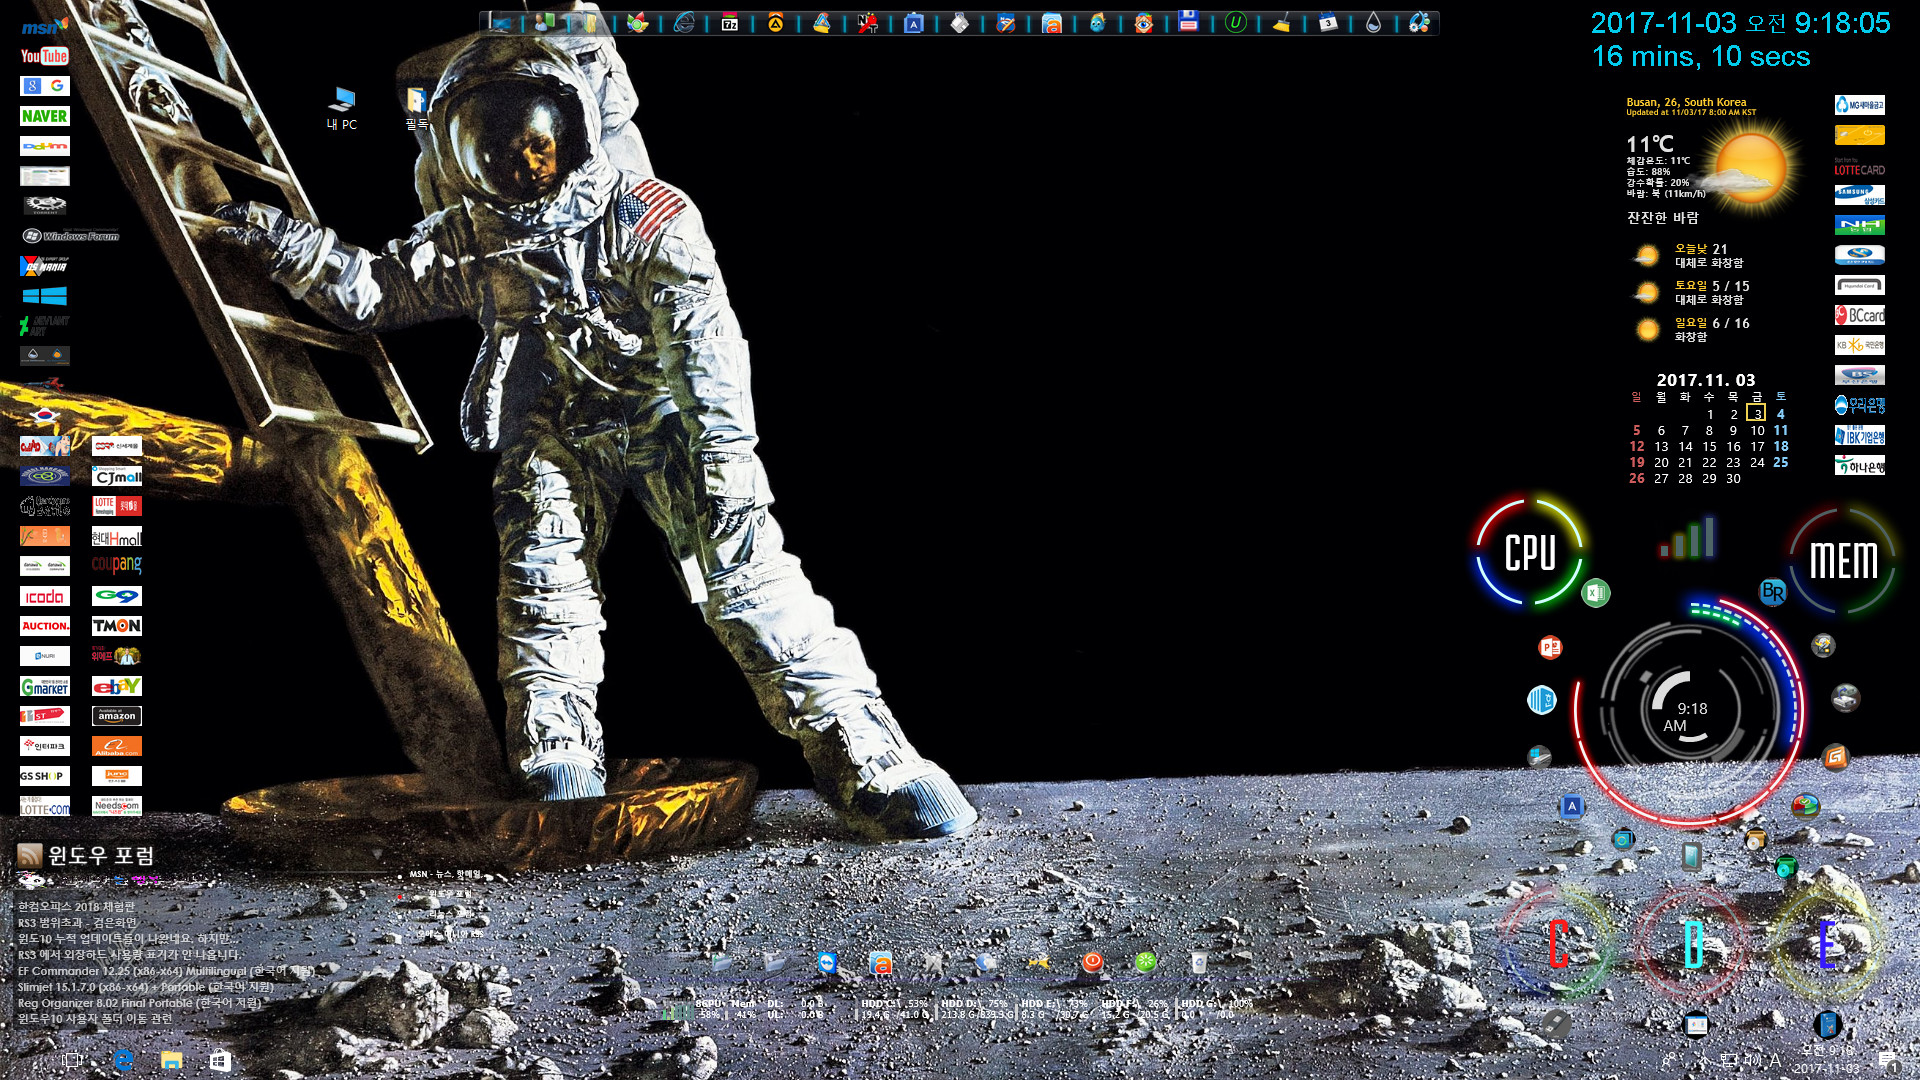Open Task View on the taskbar
This screenshot has height=1080, width=1920.
pyautogui.click(x=72, y=1060)
